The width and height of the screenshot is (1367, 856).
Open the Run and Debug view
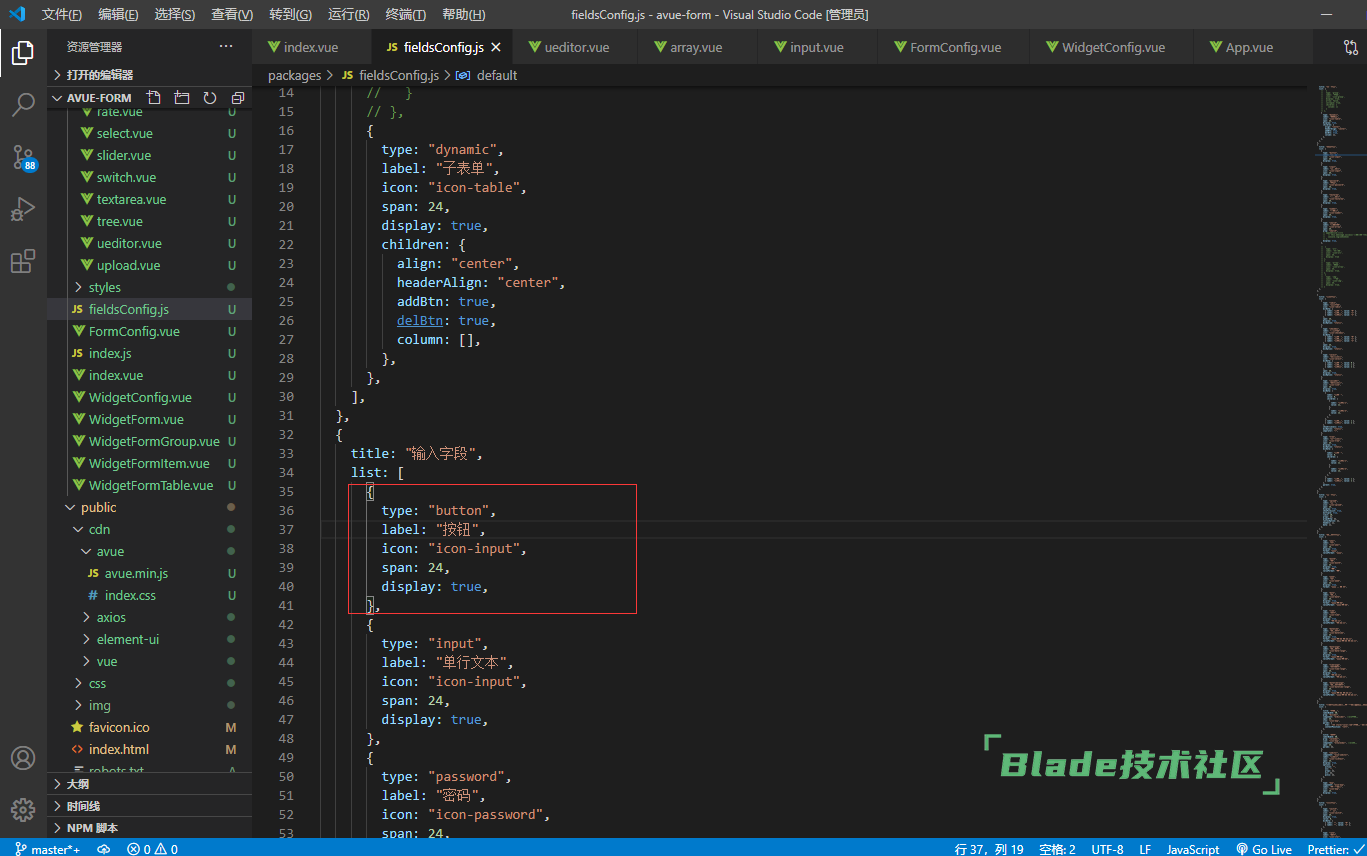[23, 209]
